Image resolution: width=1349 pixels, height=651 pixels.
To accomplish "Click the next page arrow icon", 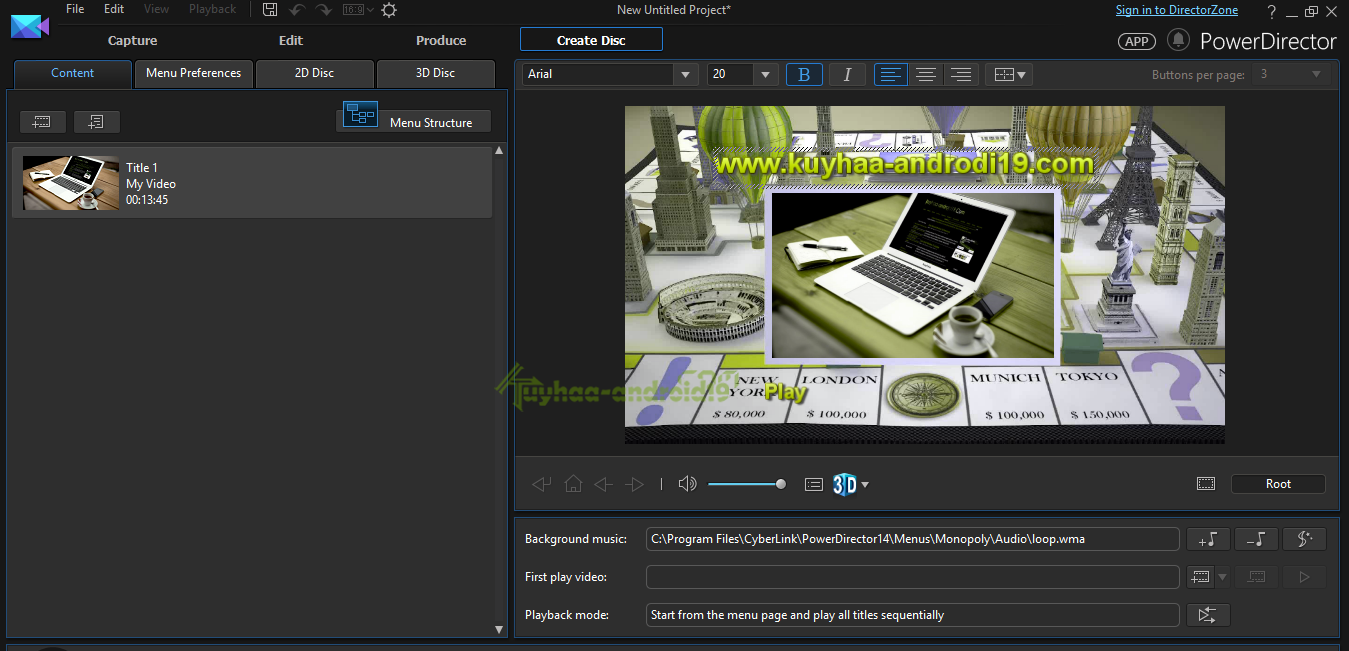I will pyautogui.click(x=634, y=484).
